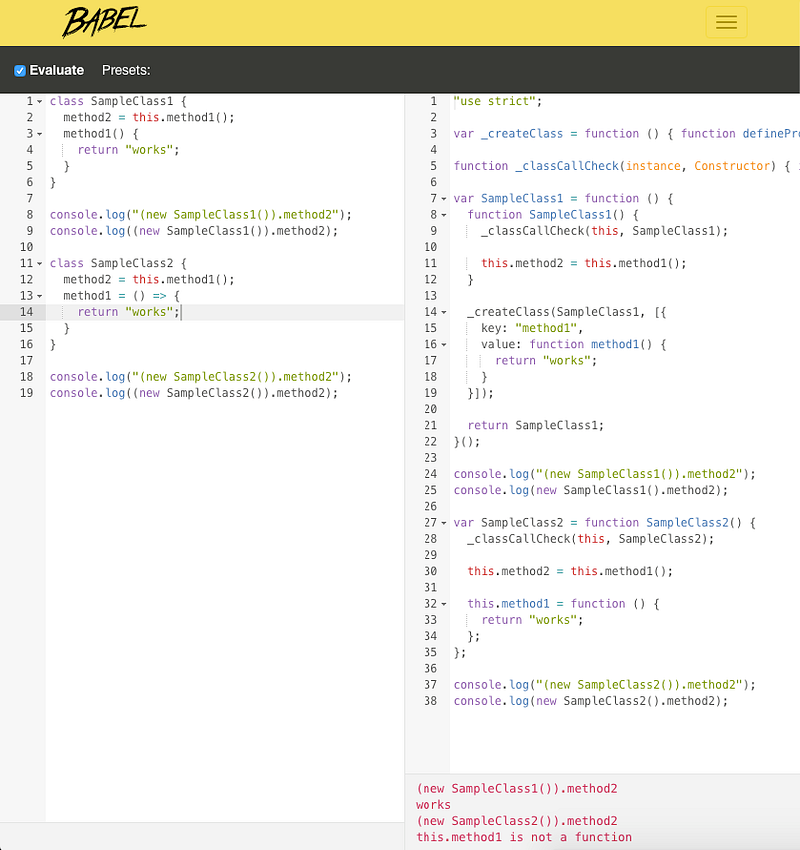
Task: Click the "use strict" output line
Action: coord(498,101)
